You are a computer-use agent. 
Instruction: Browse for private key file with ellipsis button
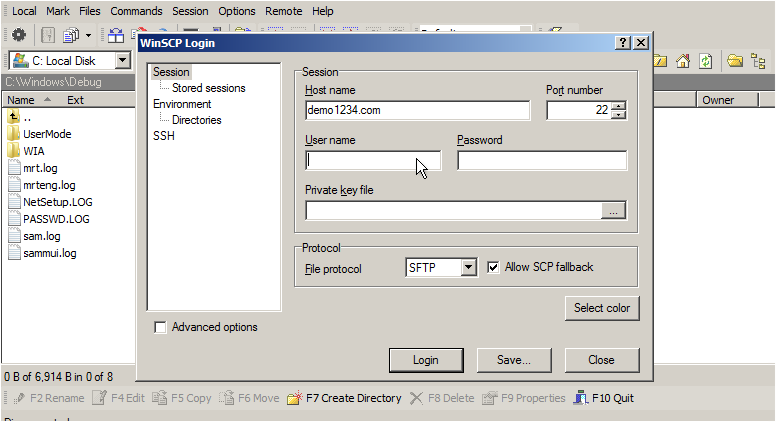pos(613,211)
